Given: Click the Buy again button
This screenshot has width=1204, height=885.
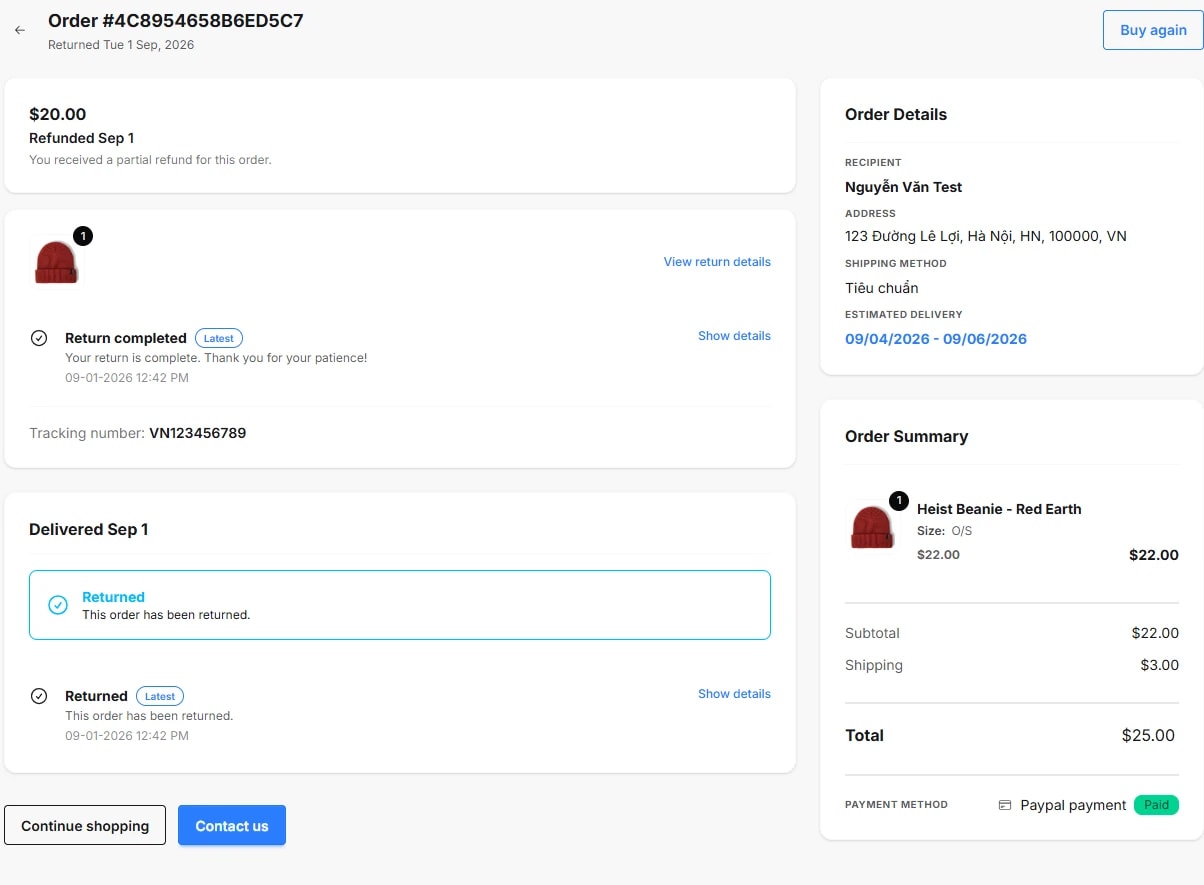Looking at the screenshot, I should pyautogui.click(x=1153, y=30).
